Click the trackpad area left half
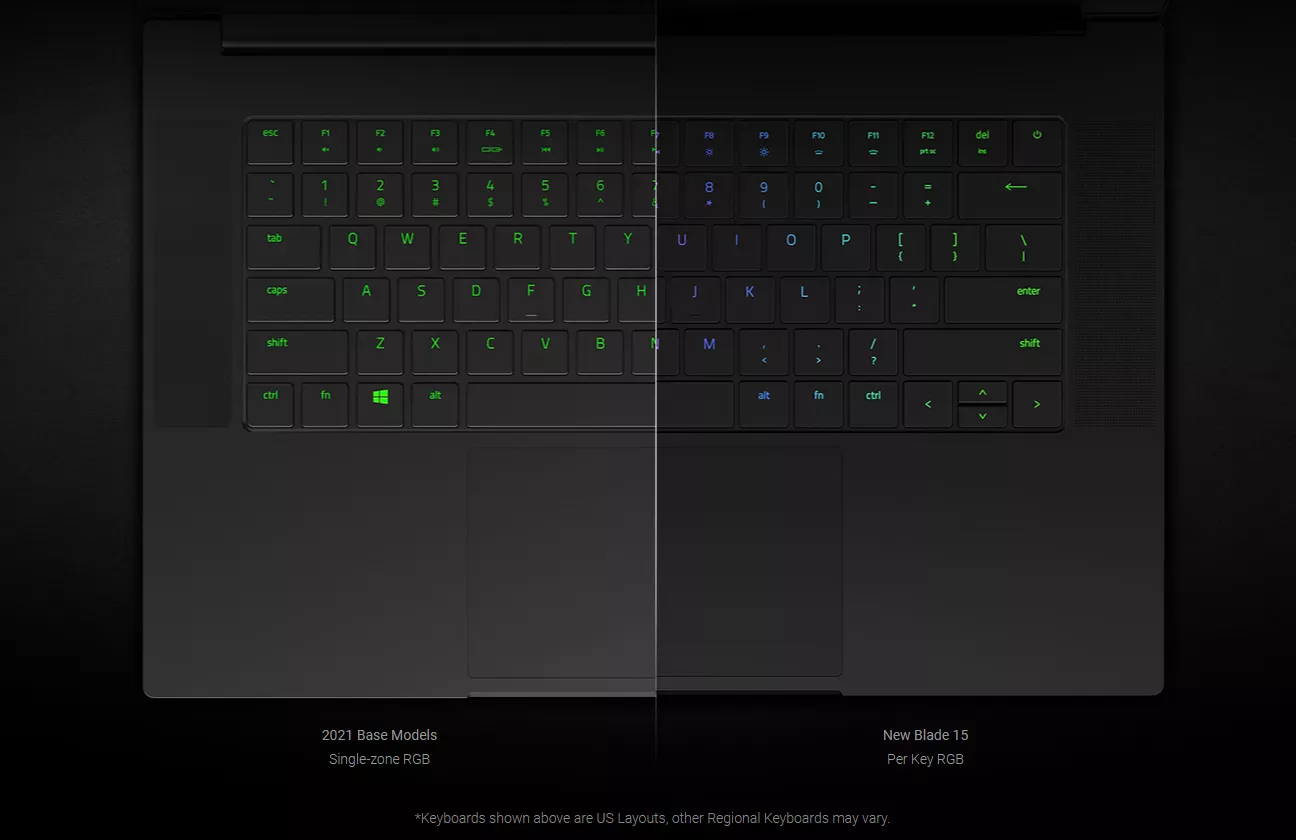 [x=561, y=563]
